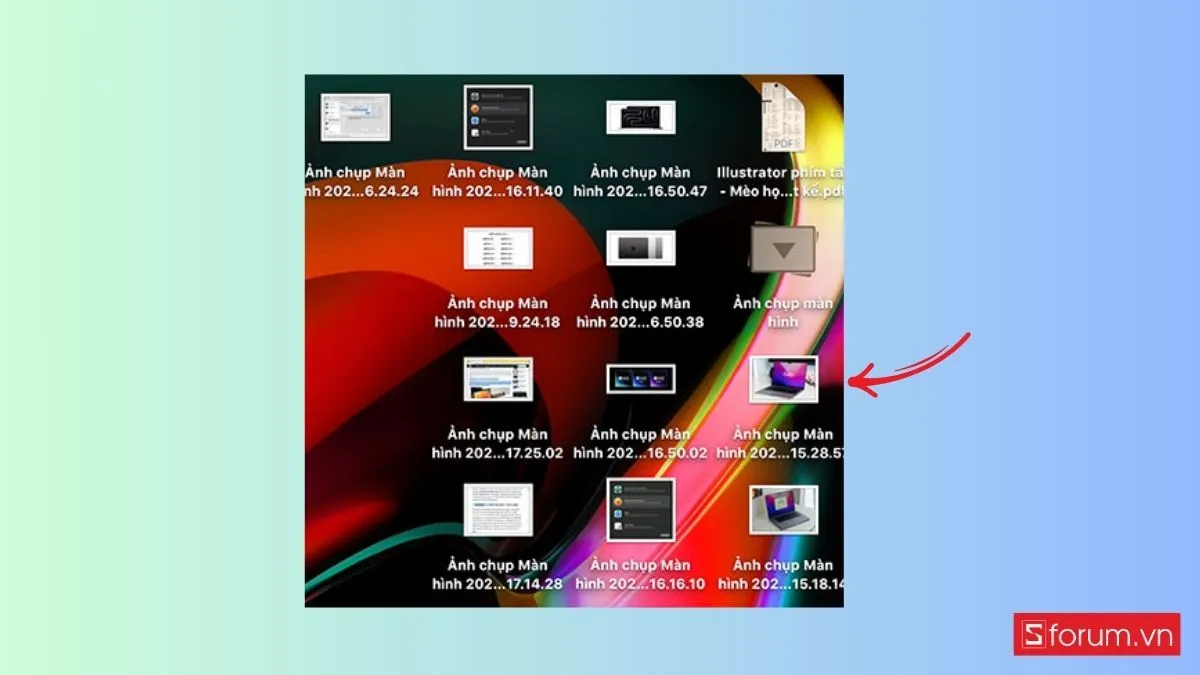Click the label under the down-arrow folder icon
This screenshot has width=1200, height=675.
(782, 313)
